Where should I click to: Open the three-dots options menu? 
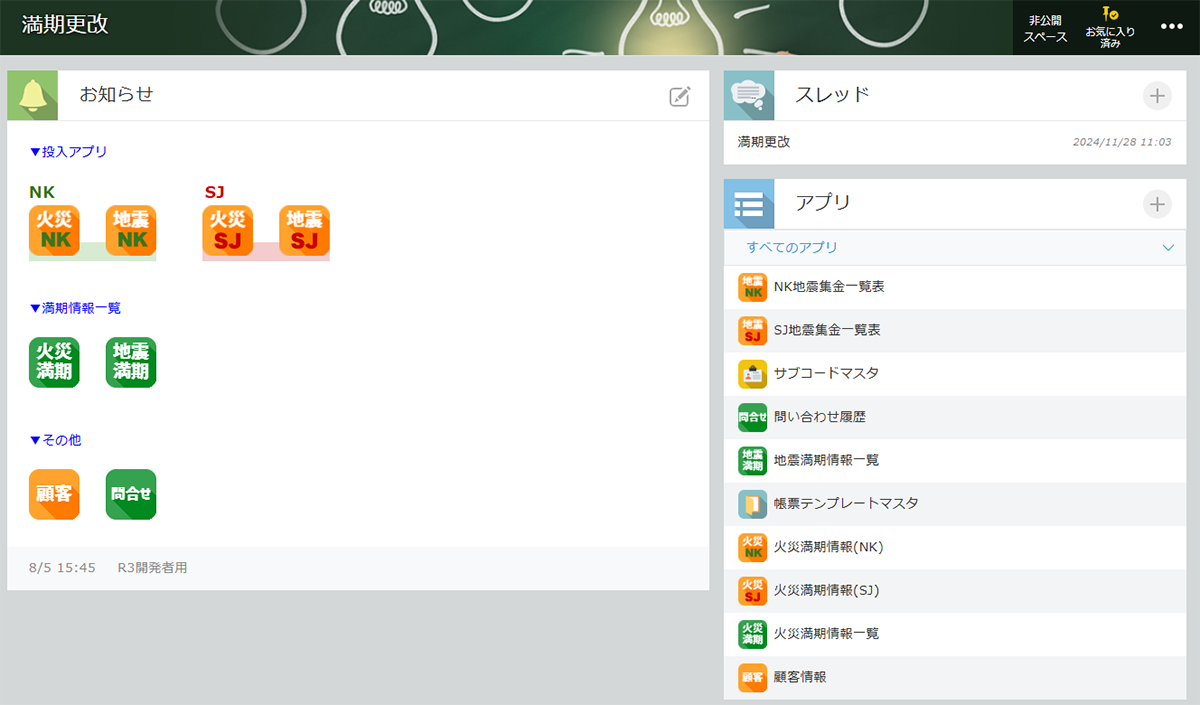[x=1172, y=27]
